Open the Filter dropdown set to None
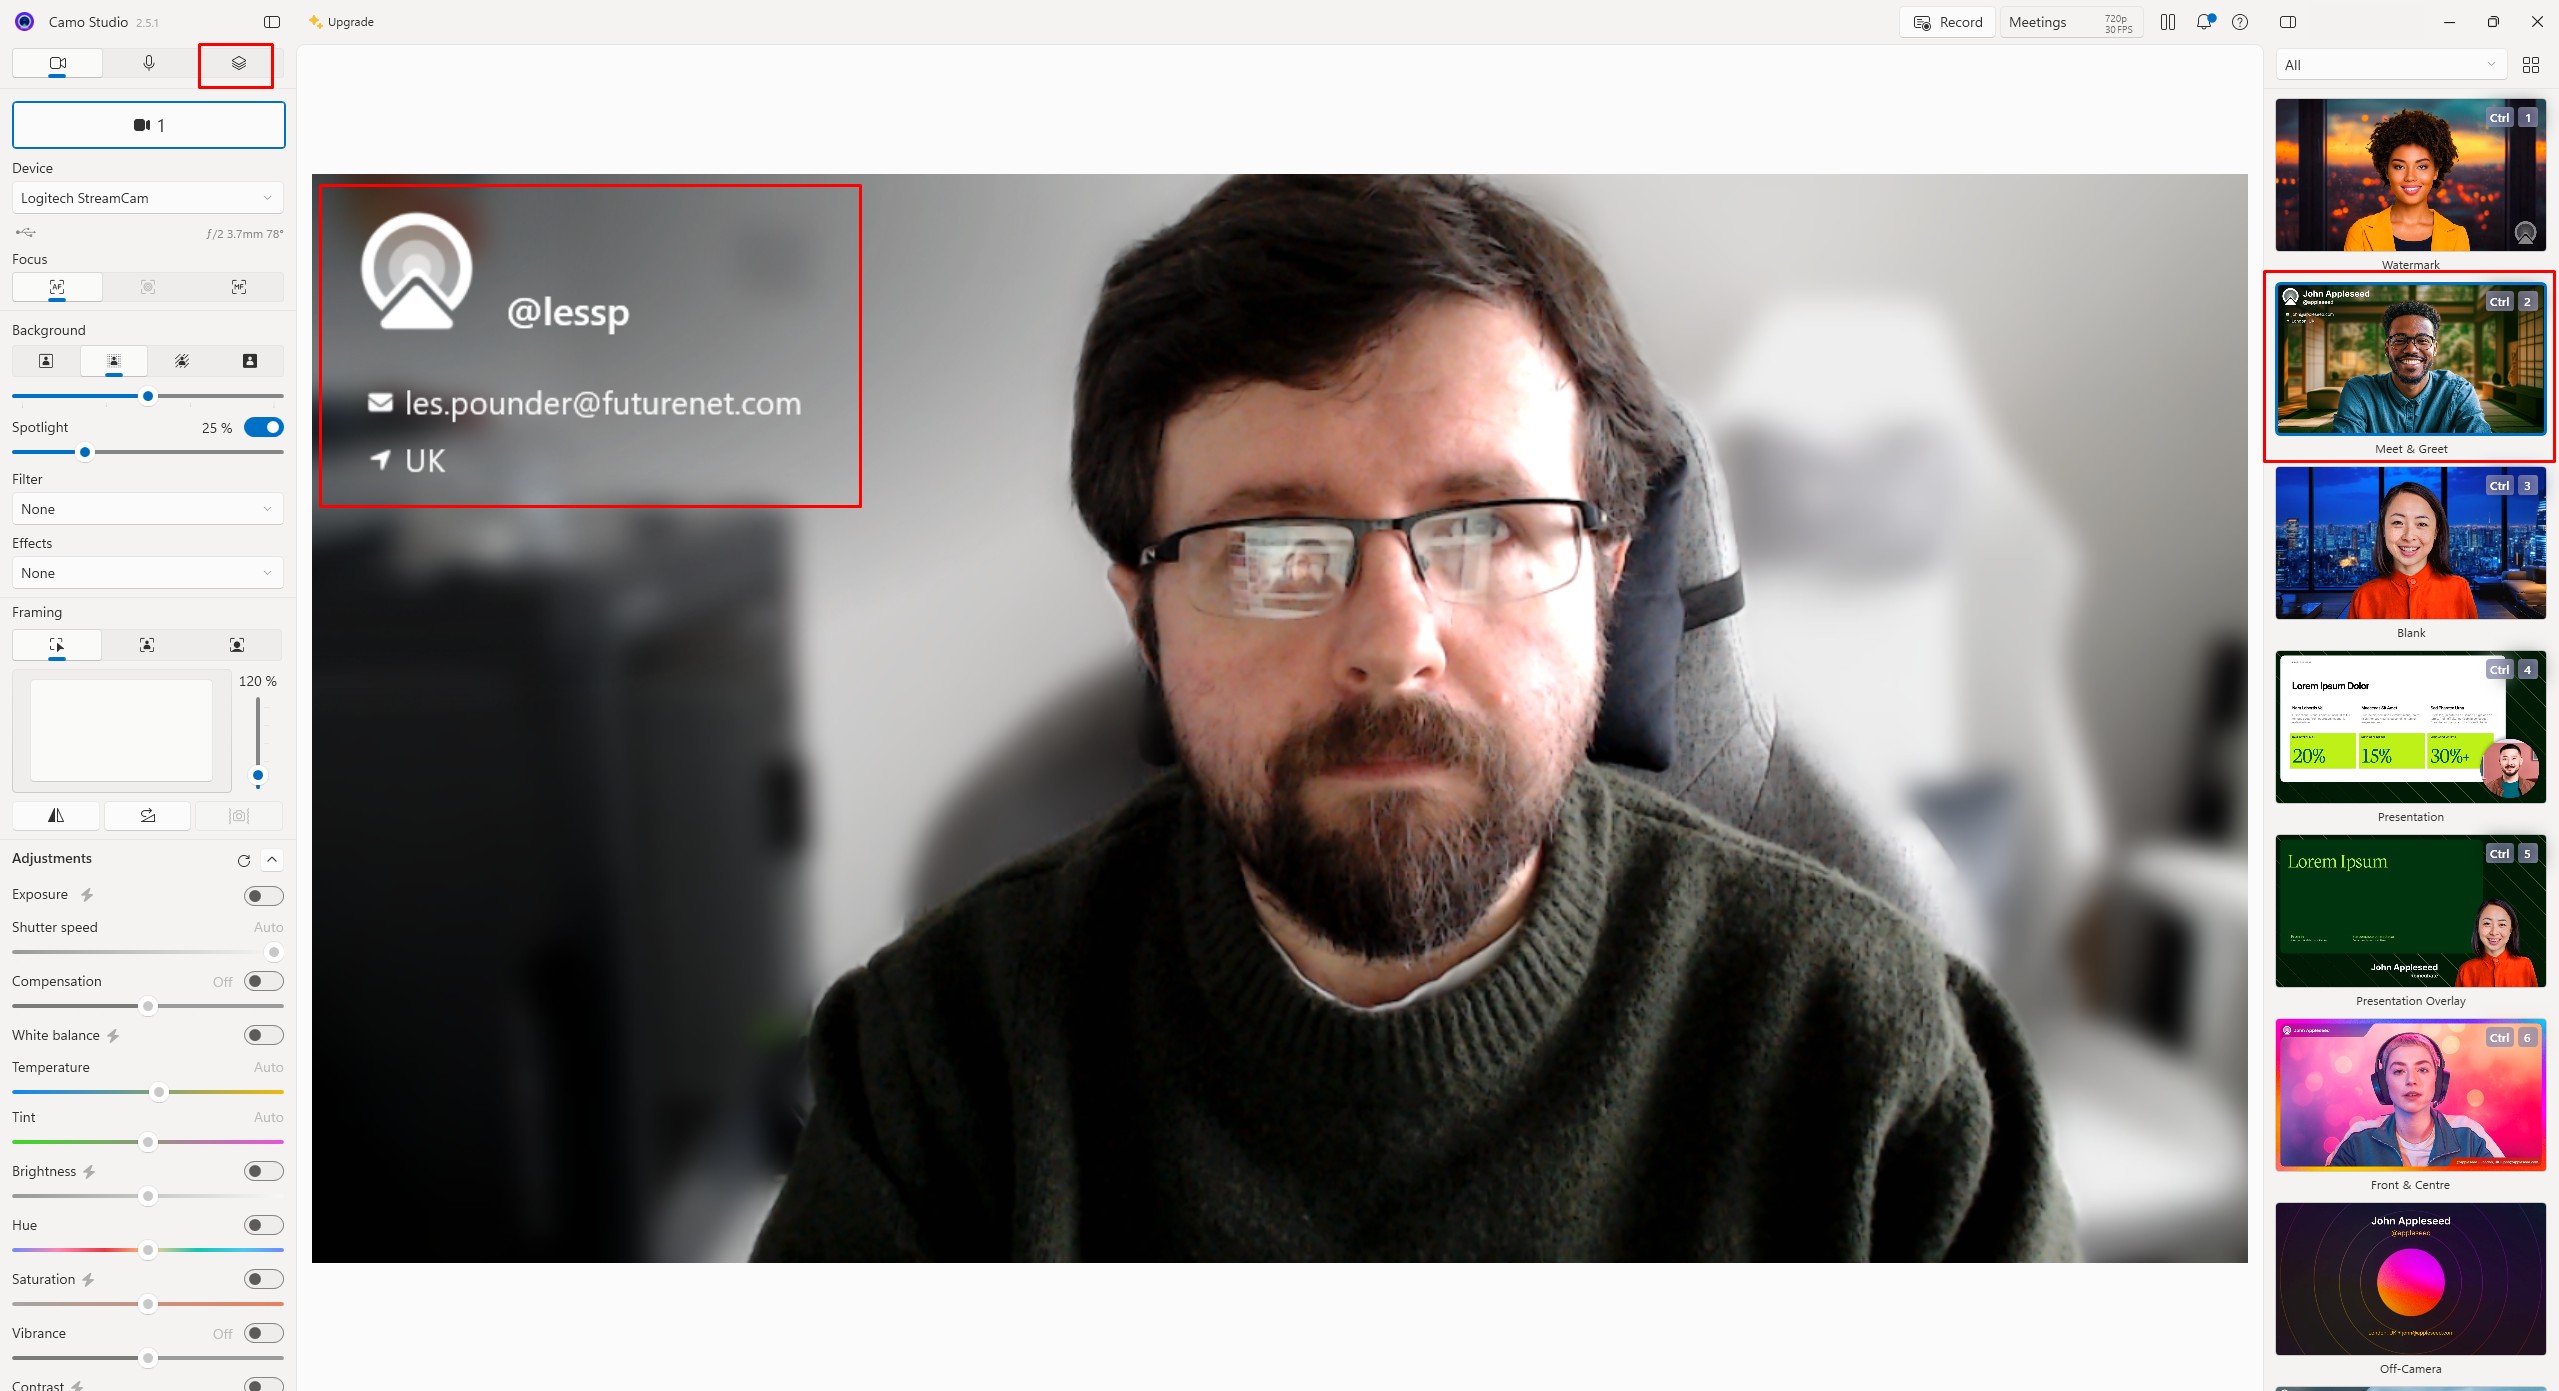 (147, 509)
